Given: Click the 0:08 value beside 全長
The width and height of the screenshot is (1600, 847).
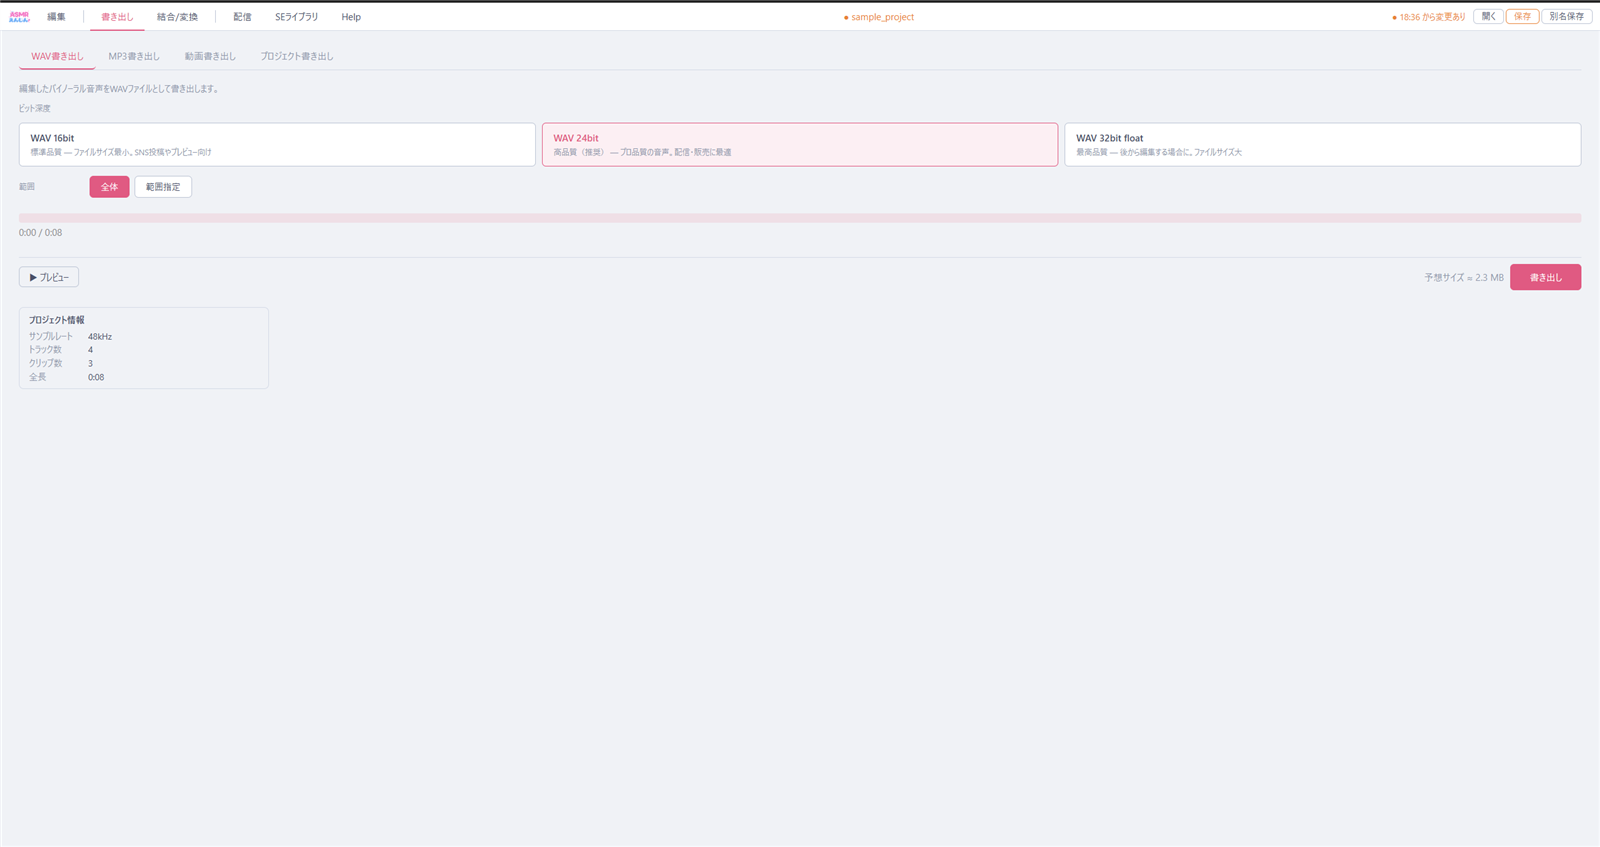Looking at the screenshot, I should [x=96, y=377].
